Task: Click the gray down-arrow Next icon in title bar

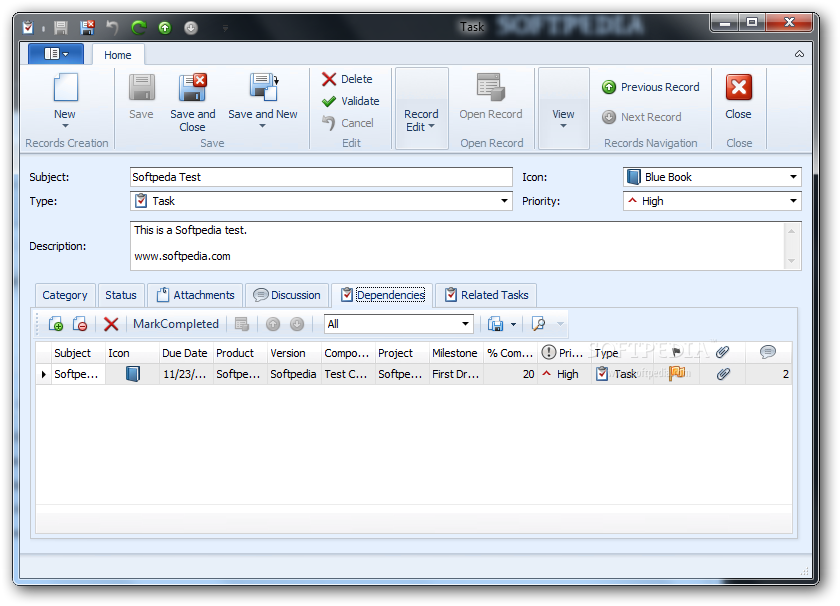Action: pos(191,27)
